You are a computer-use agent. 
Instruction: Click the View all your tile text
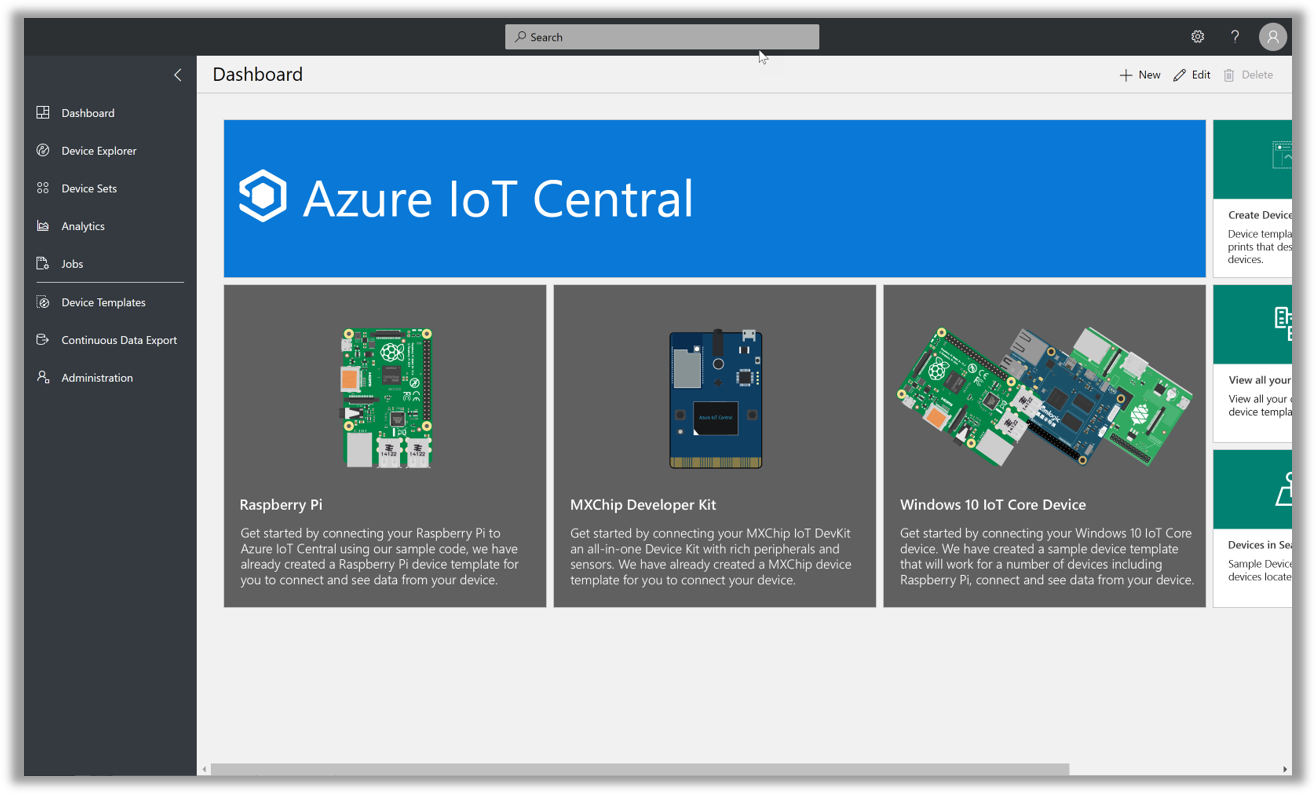tap(1259, 380)
